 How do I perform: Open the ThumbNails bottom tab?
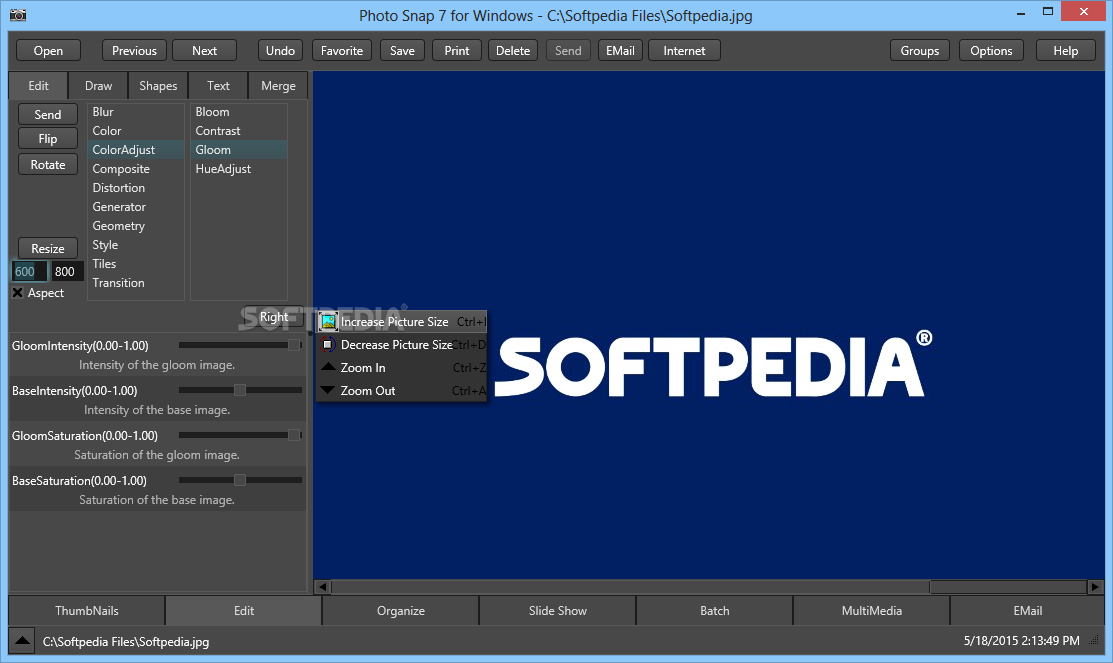click(x=87, y=610)
